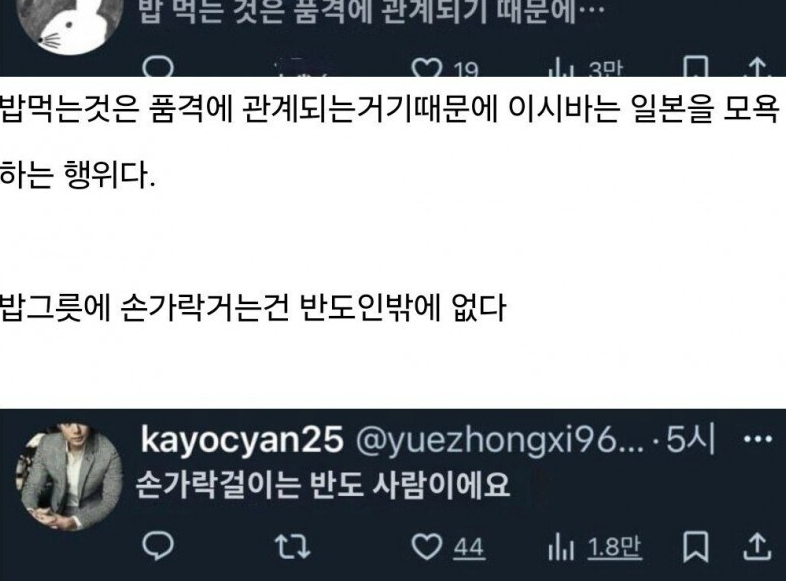Like the top tweet with 19 likes
This screenshot has height=581, width=786.
445,68
